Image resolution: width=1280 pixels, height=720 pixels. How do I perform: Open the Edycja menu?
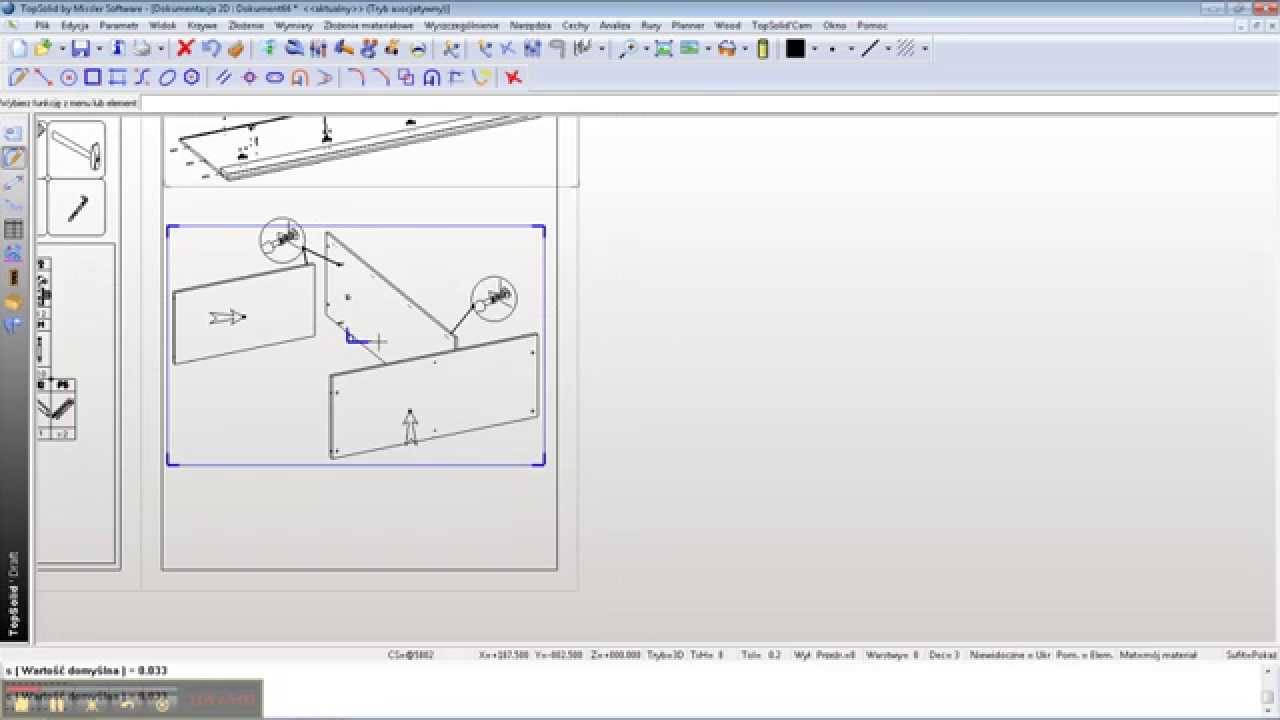(x=75, y=25)
